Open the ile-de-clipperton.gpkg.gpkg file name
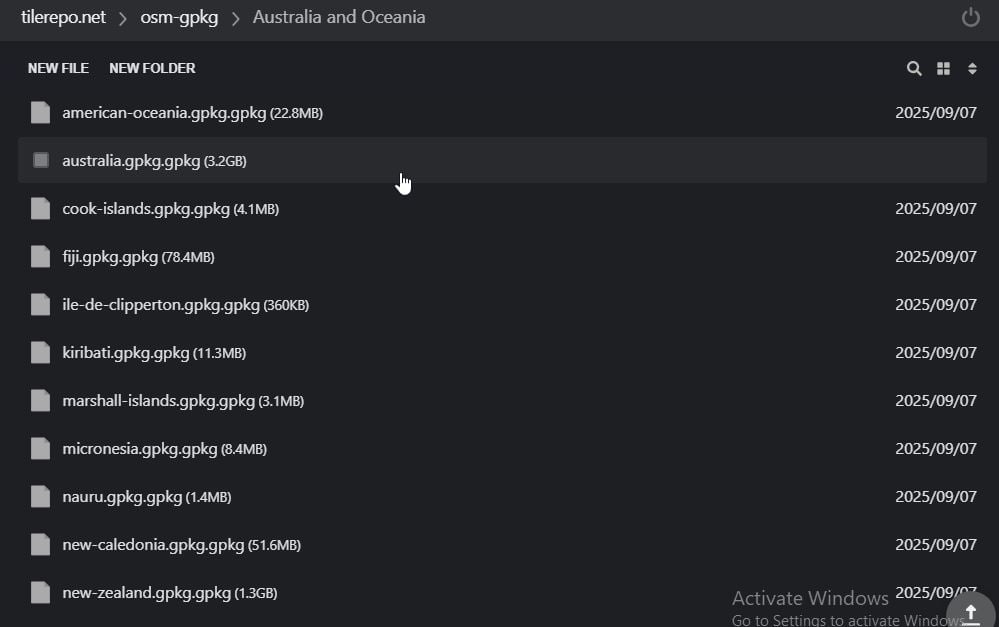 point(161,305)
